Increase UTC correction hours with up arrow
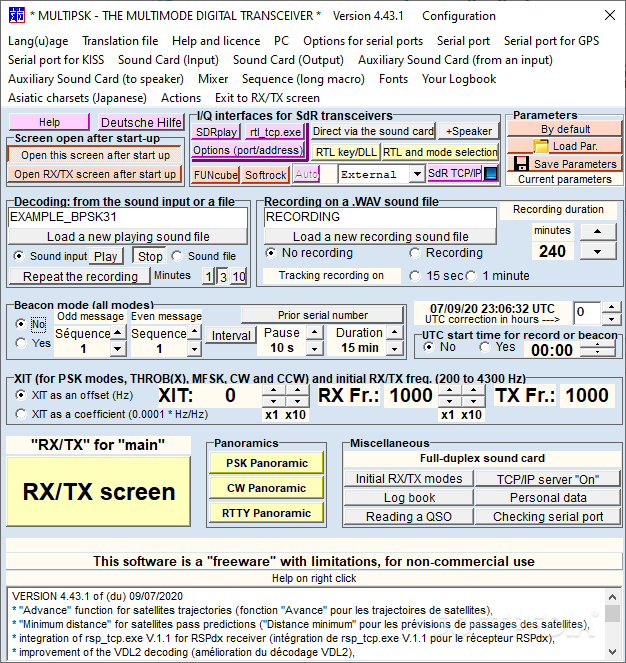626x663 pixels. 611,307
